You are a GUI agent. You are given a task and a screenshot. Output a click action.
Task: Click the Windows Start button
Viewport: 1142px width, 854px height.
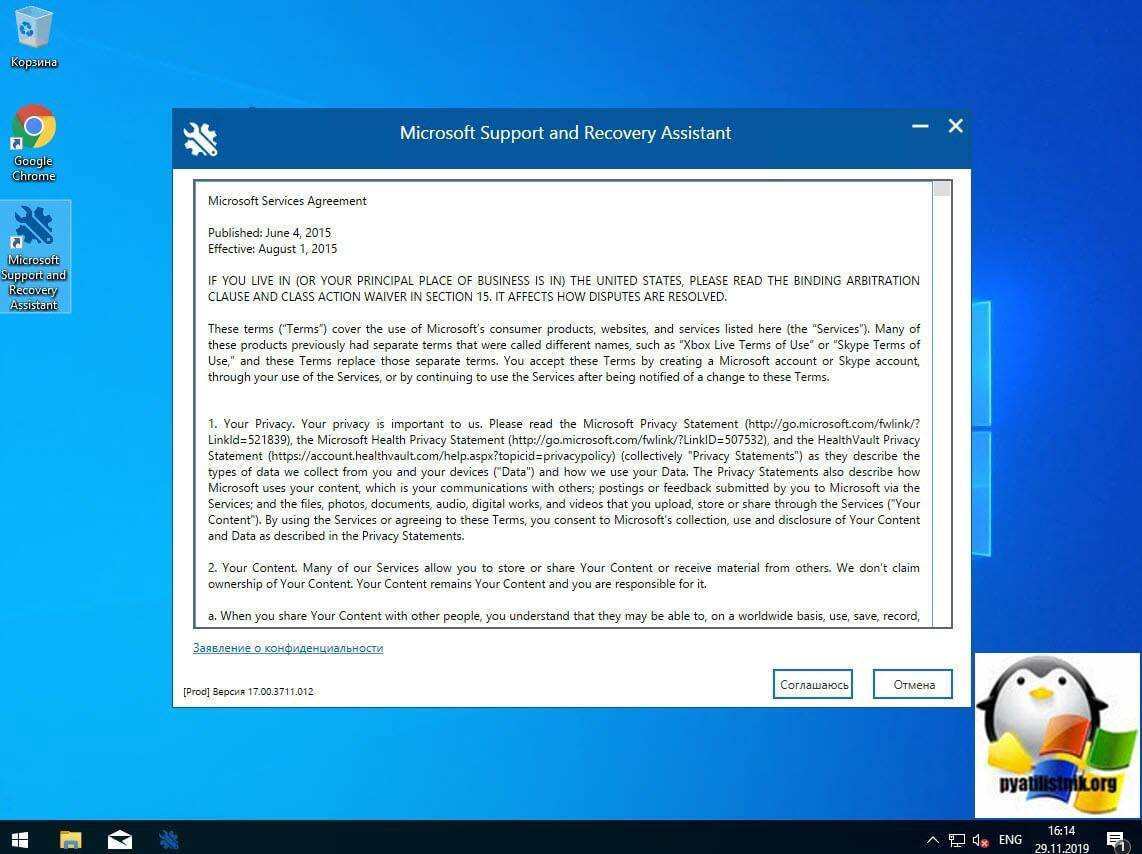(x=19, y=839)
